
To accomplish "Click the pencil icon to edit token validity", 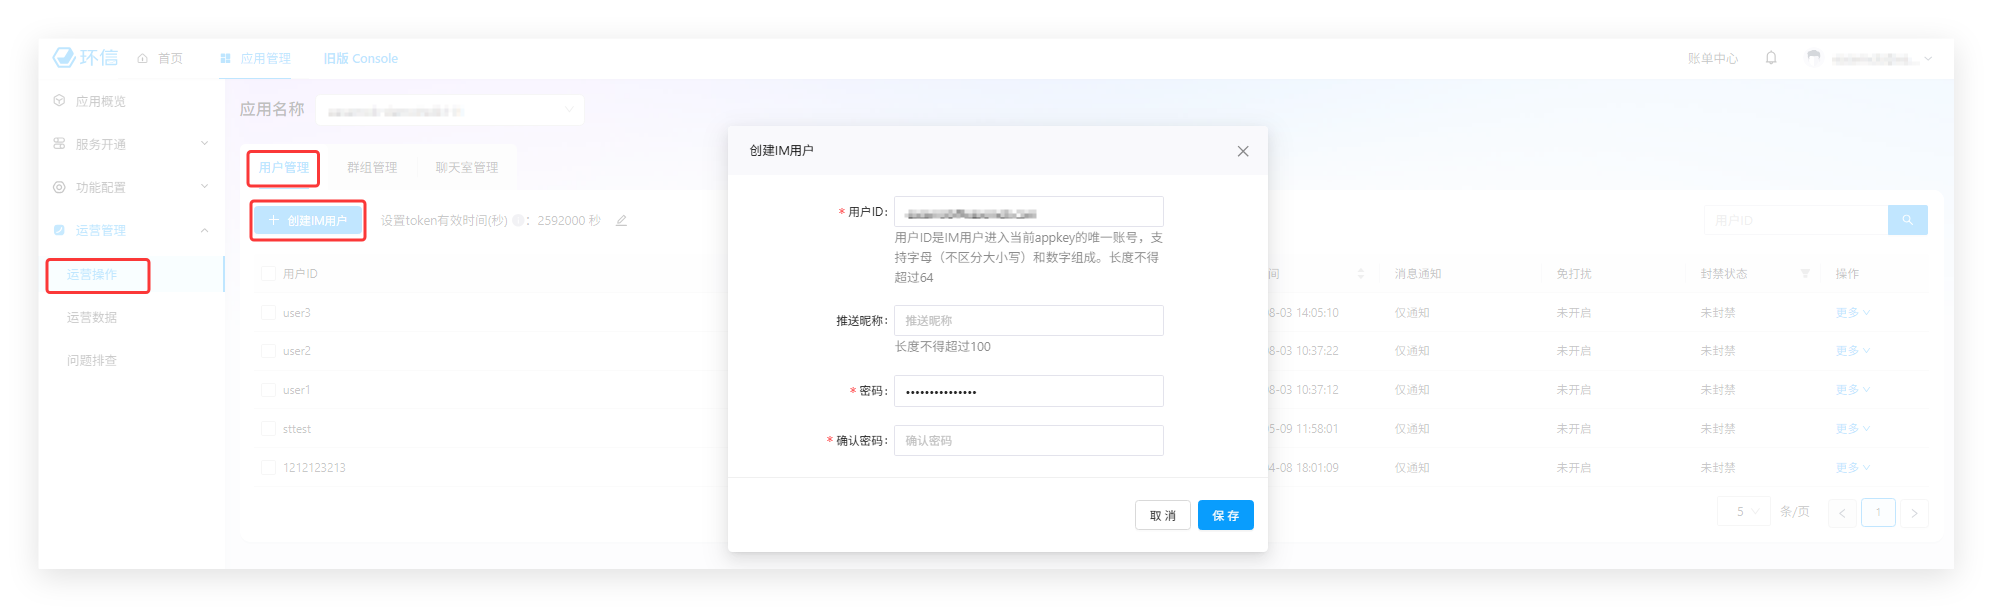I will click(621, 221).
